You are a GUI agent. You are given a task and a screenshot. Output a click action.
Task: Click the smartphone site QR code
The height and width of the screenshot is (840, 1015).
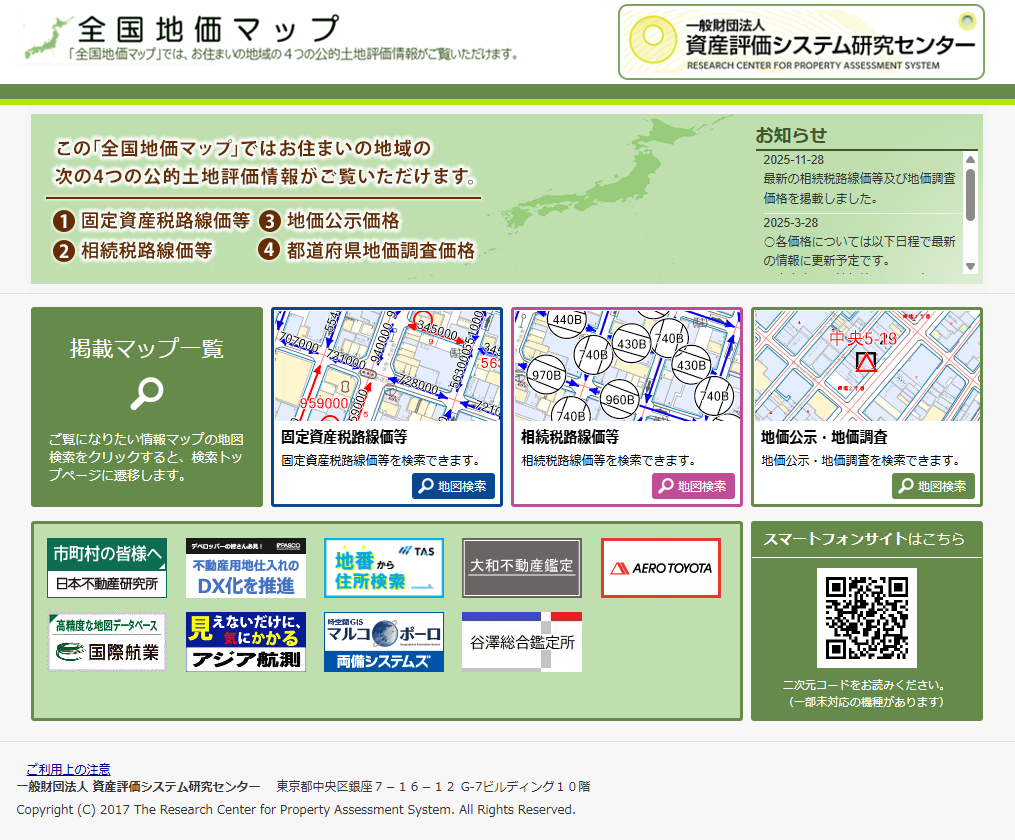click(866, 617)
